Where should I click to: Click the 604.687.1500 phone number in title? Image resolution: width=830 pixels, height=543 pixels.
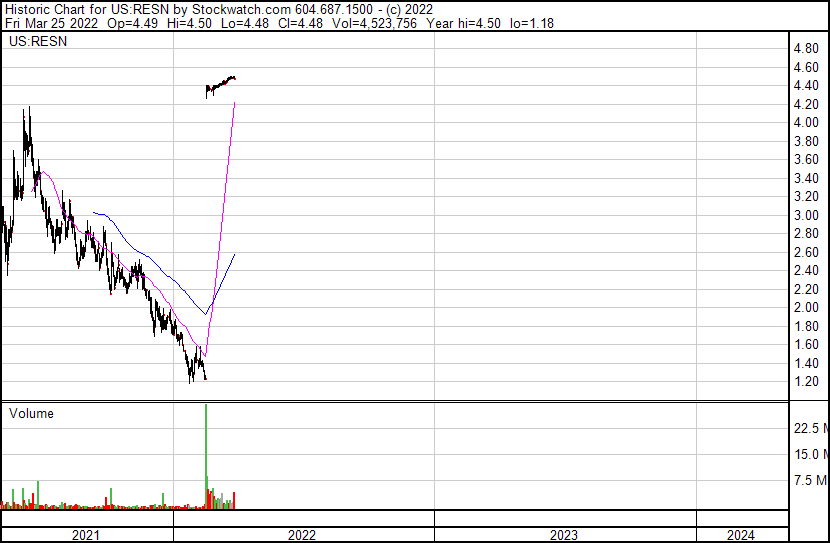[x=333, y=10]
